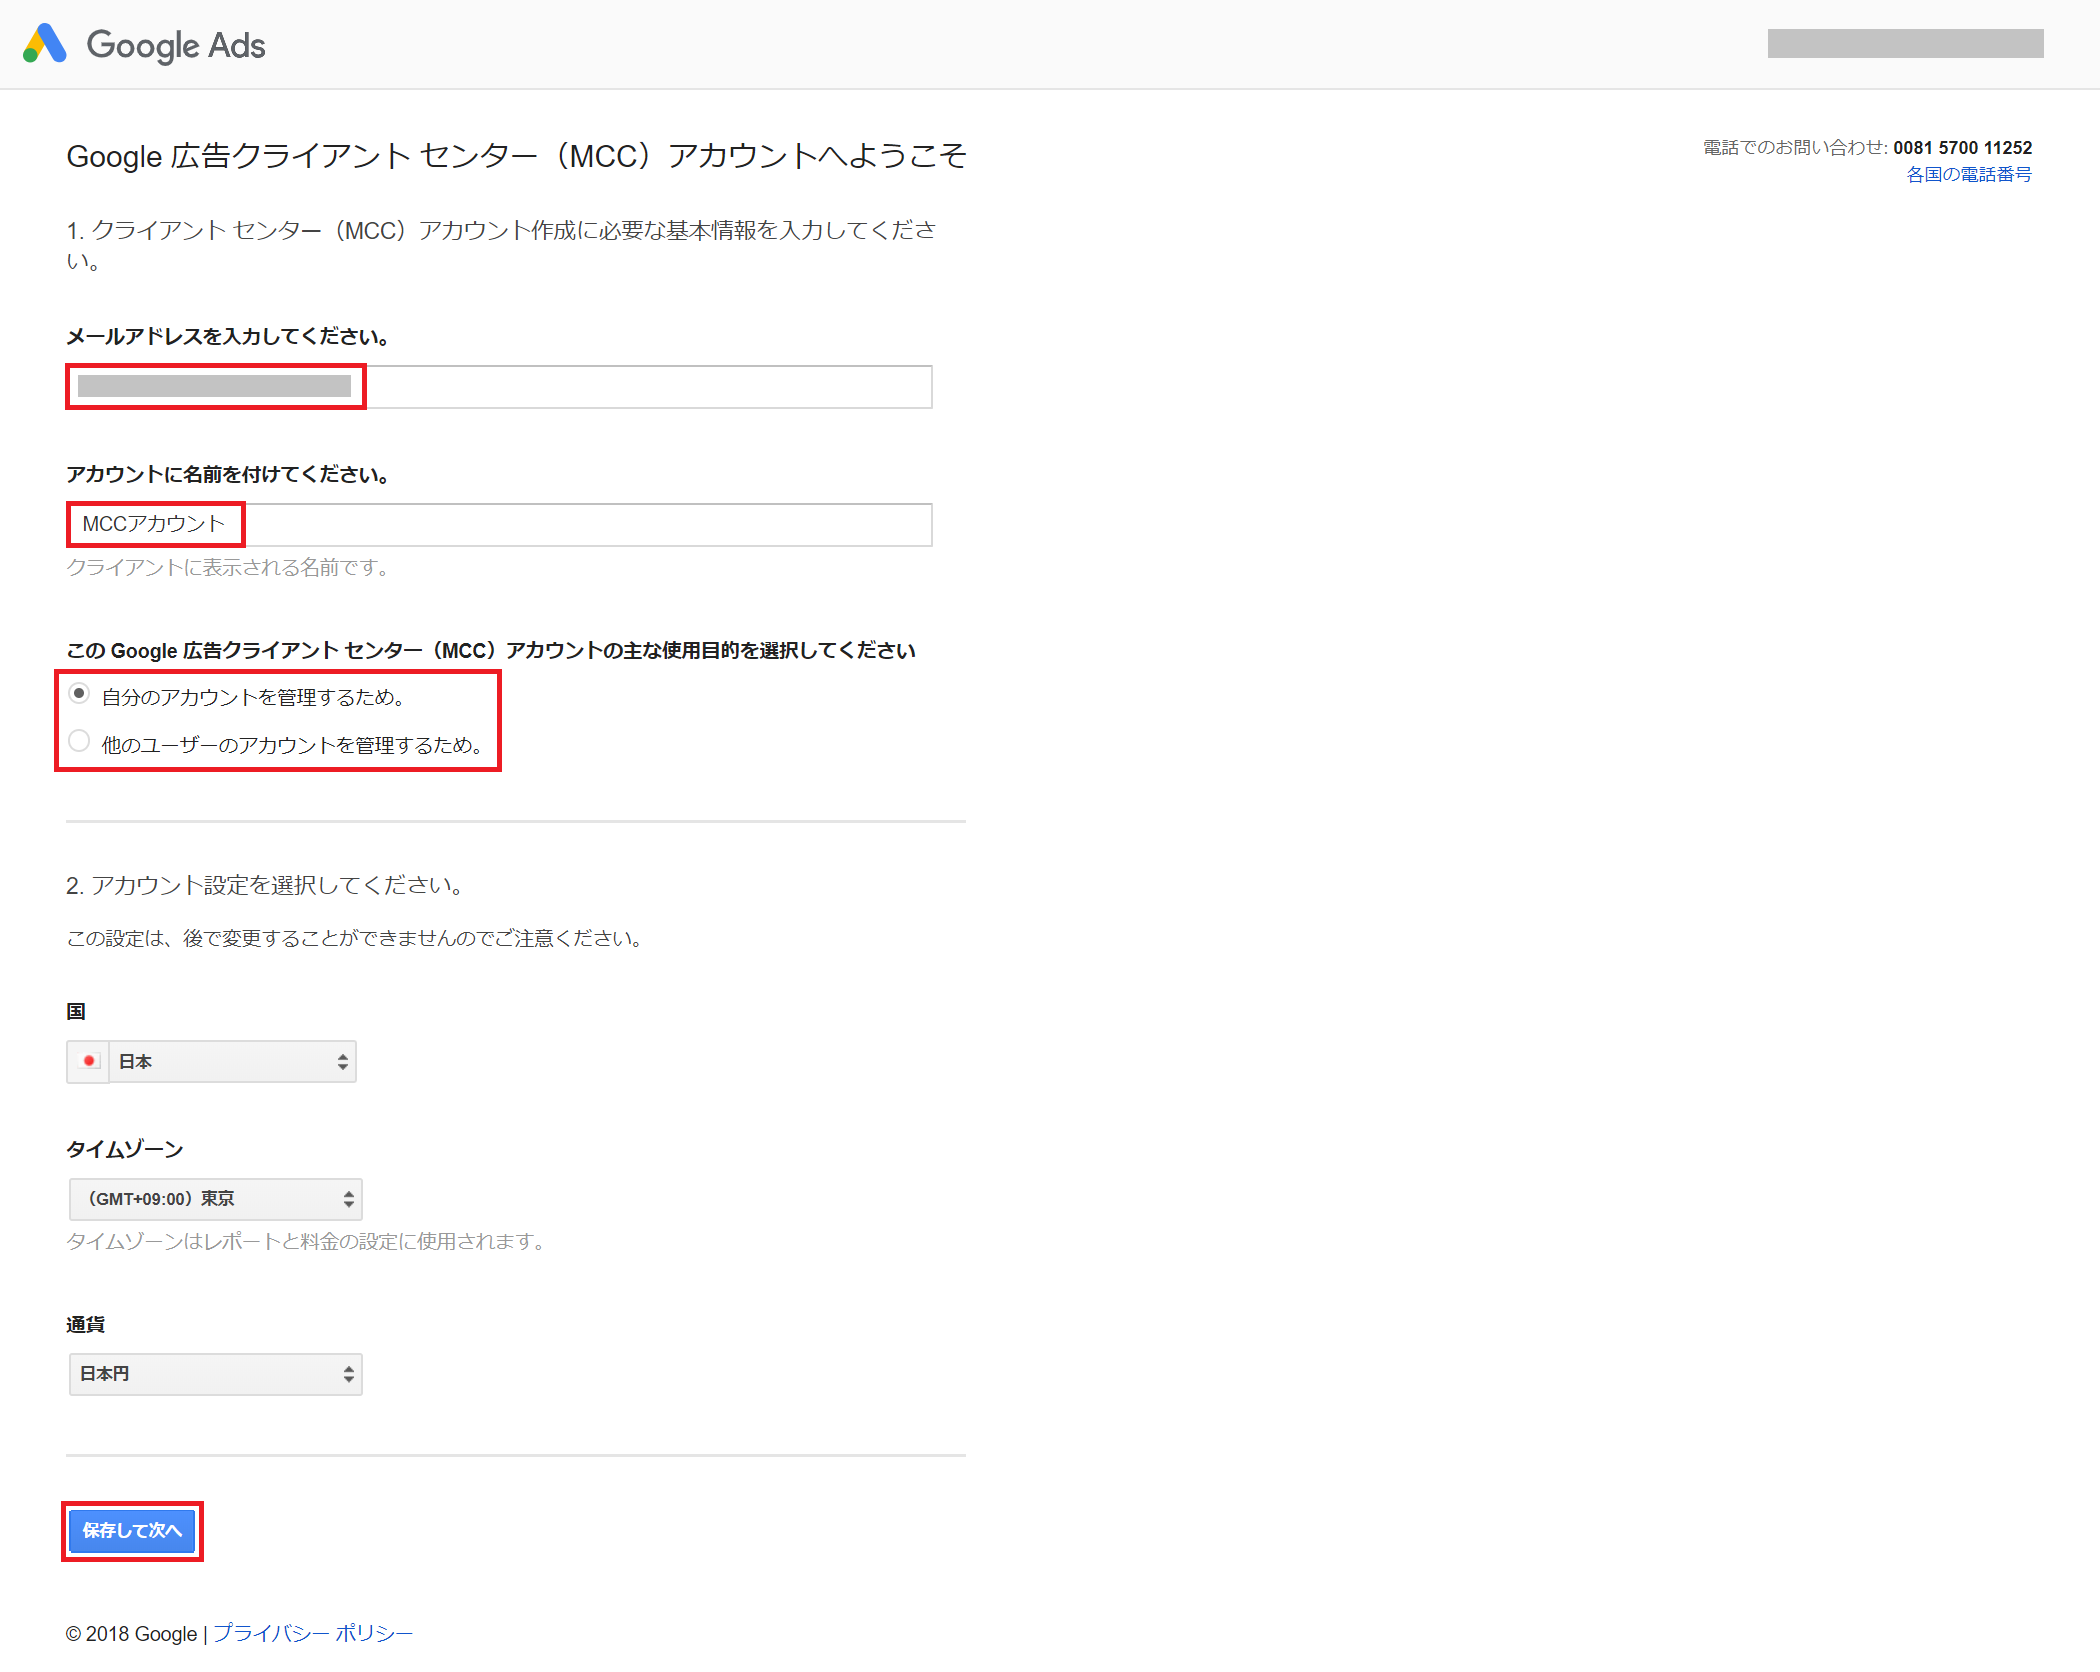Click the © 2018 Google footer text
The width and height of the screenshot is (2100, 1672).
click(132, 1634)
